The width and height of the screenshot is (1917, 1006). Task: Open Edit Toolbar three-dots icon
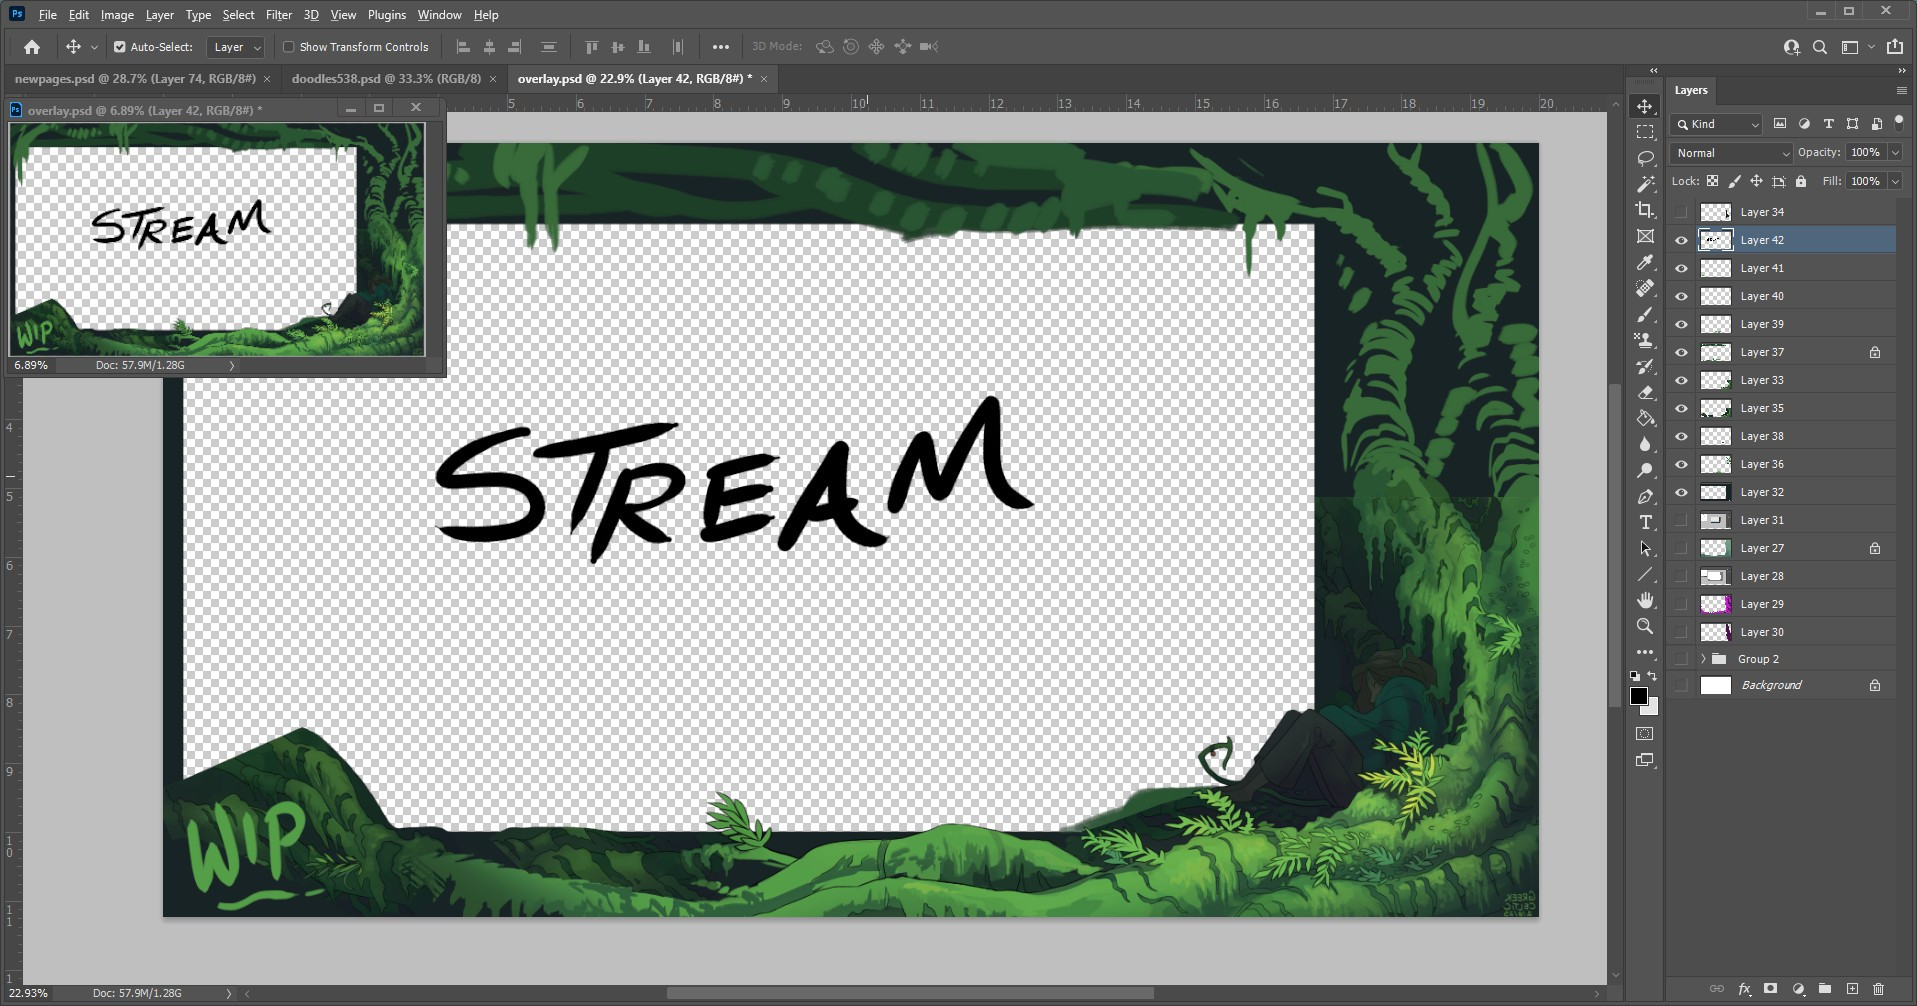point(1645,652)
